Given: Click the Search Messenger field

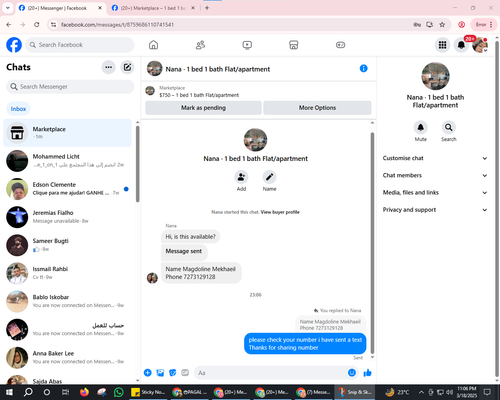Looking at the screenshot, I should (x=70, y=87).
